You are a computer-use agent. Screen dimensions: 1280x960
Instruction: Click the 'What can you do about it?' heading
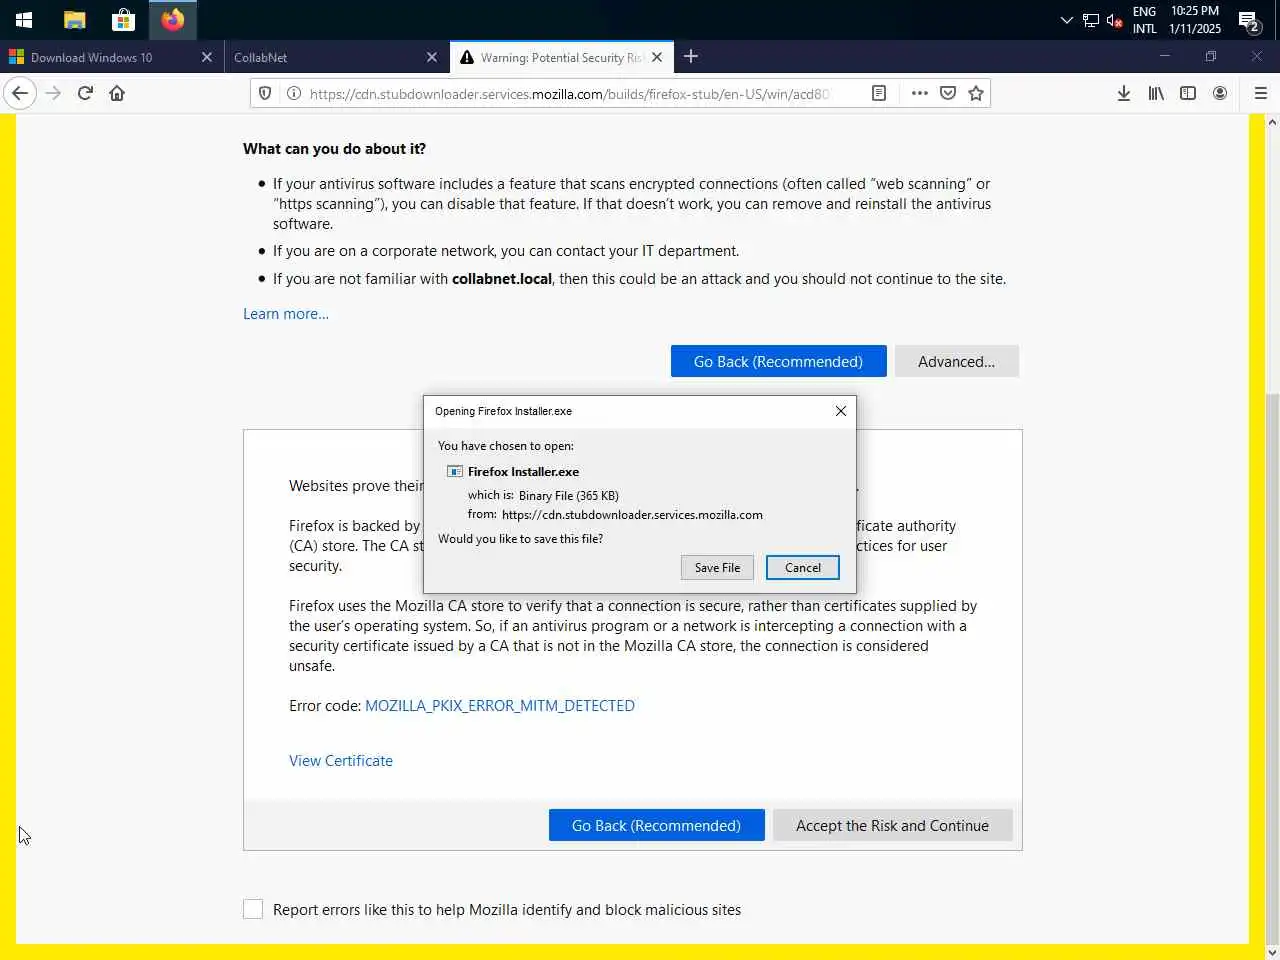(x=334, y=149)
